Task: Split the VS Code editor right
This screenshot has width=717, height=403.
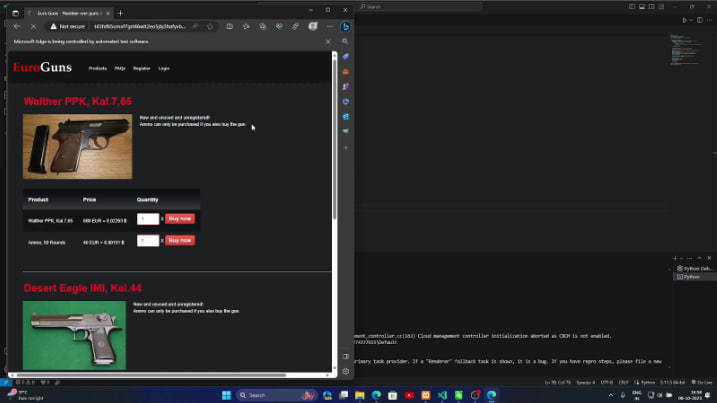Action: click(700, 20)
